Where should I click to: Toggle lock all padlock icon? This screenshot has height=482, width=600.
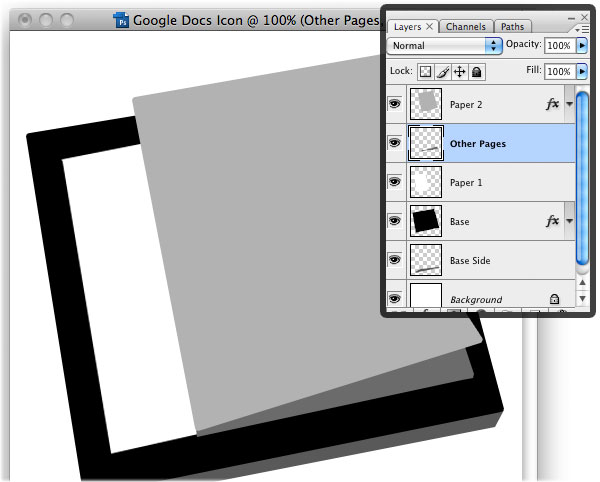click(477, 72)
